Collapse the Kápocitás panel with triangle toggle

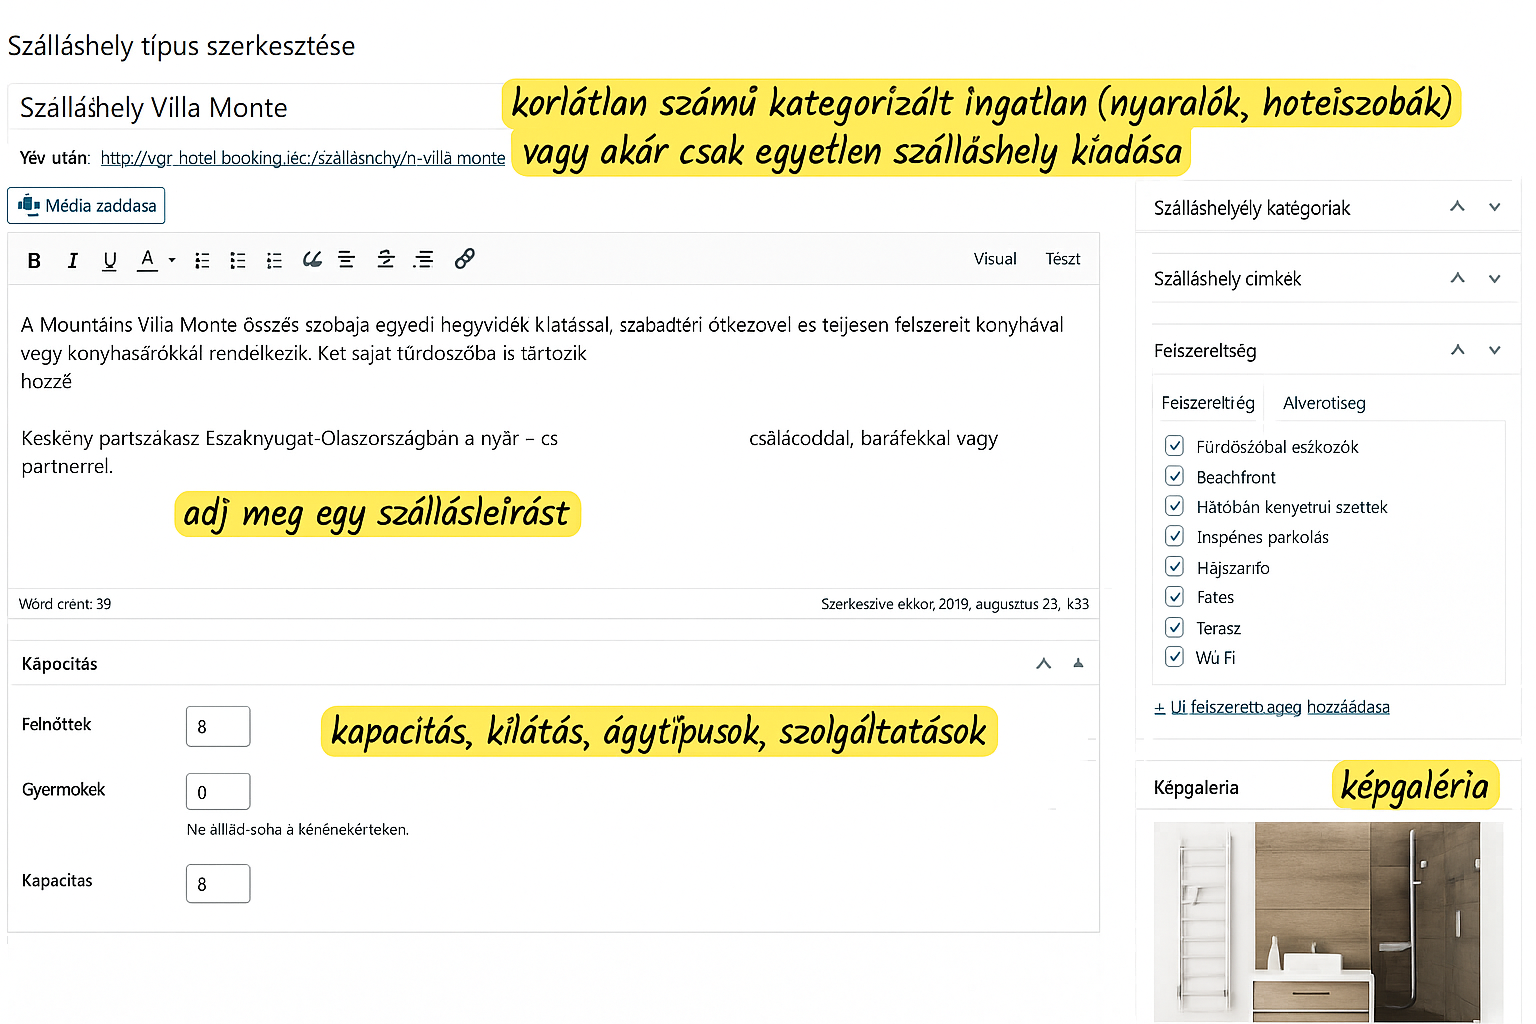[x=1078, y=663]
